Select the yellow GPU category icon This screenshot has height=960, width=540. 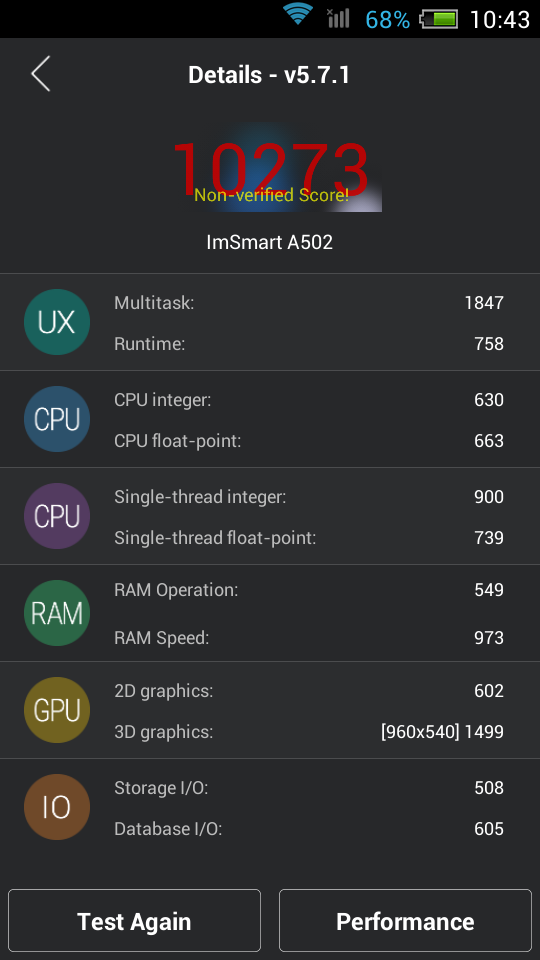click(x=57, y=710)
